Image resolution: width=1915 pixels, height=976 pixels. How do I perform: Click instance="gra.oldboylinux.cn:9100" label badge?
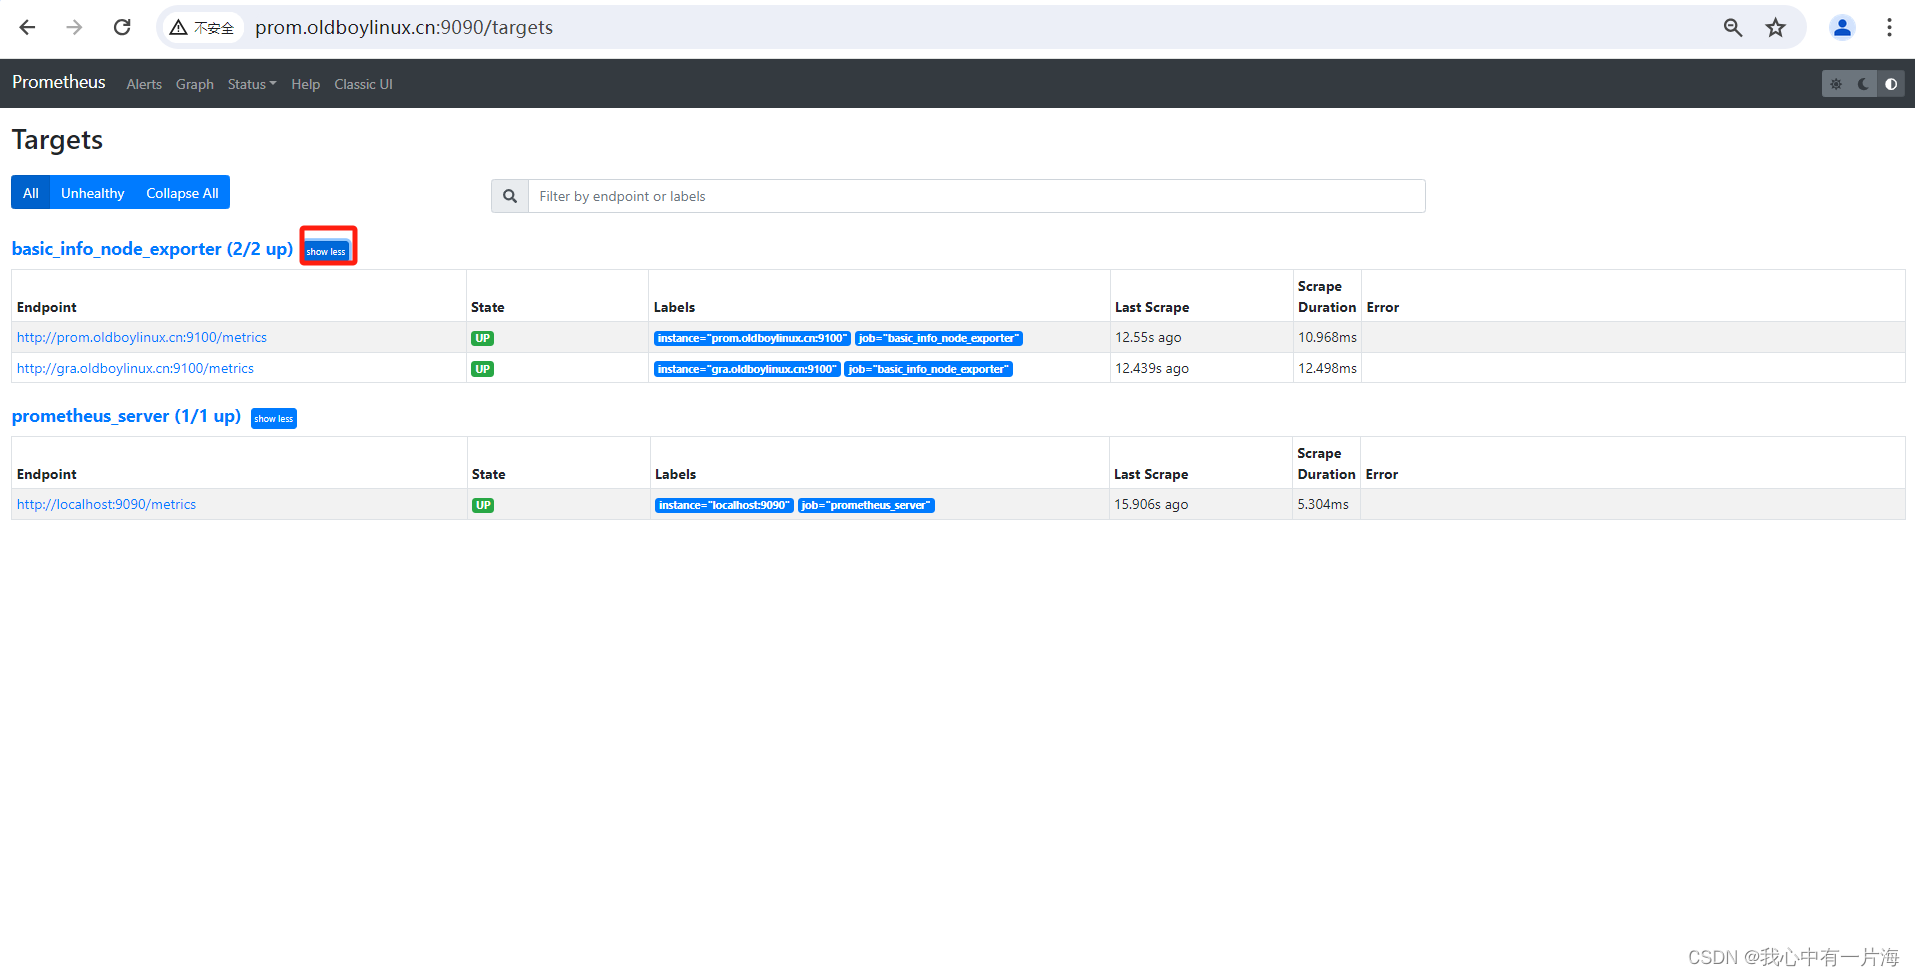[747, 369]
